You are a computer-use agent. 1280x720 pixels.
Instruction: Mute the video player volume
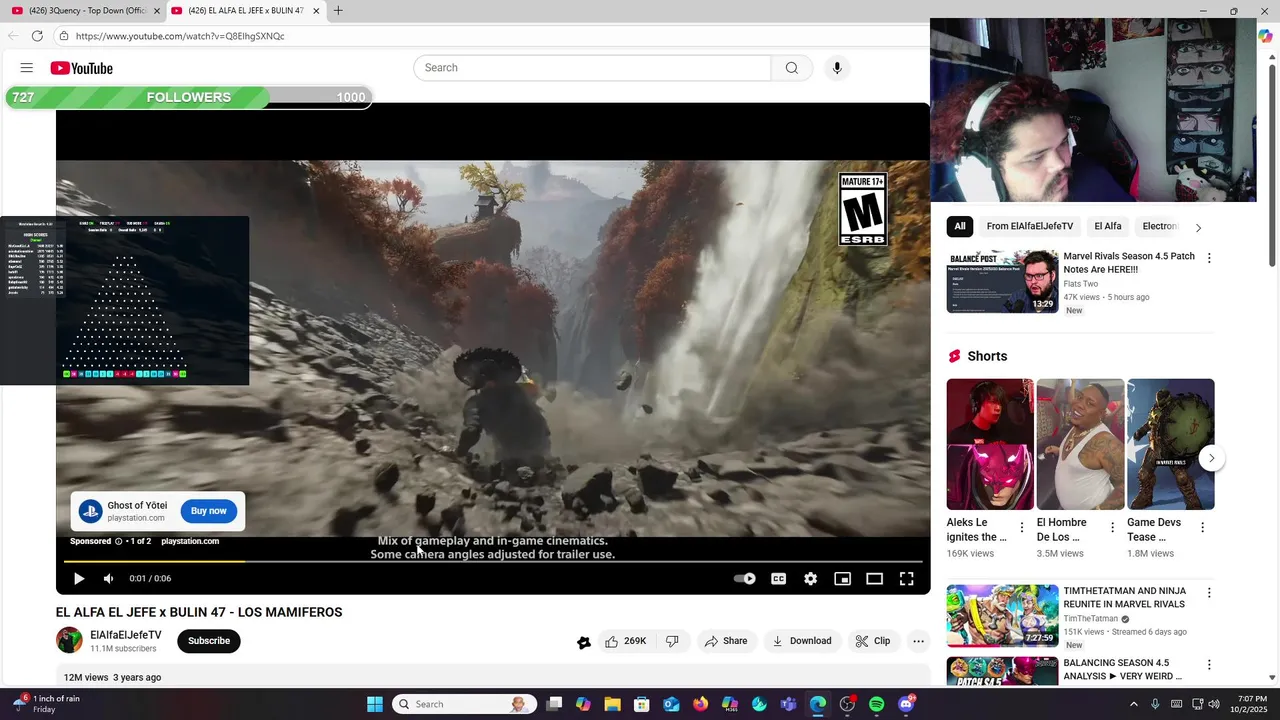[x=109, y=578]
